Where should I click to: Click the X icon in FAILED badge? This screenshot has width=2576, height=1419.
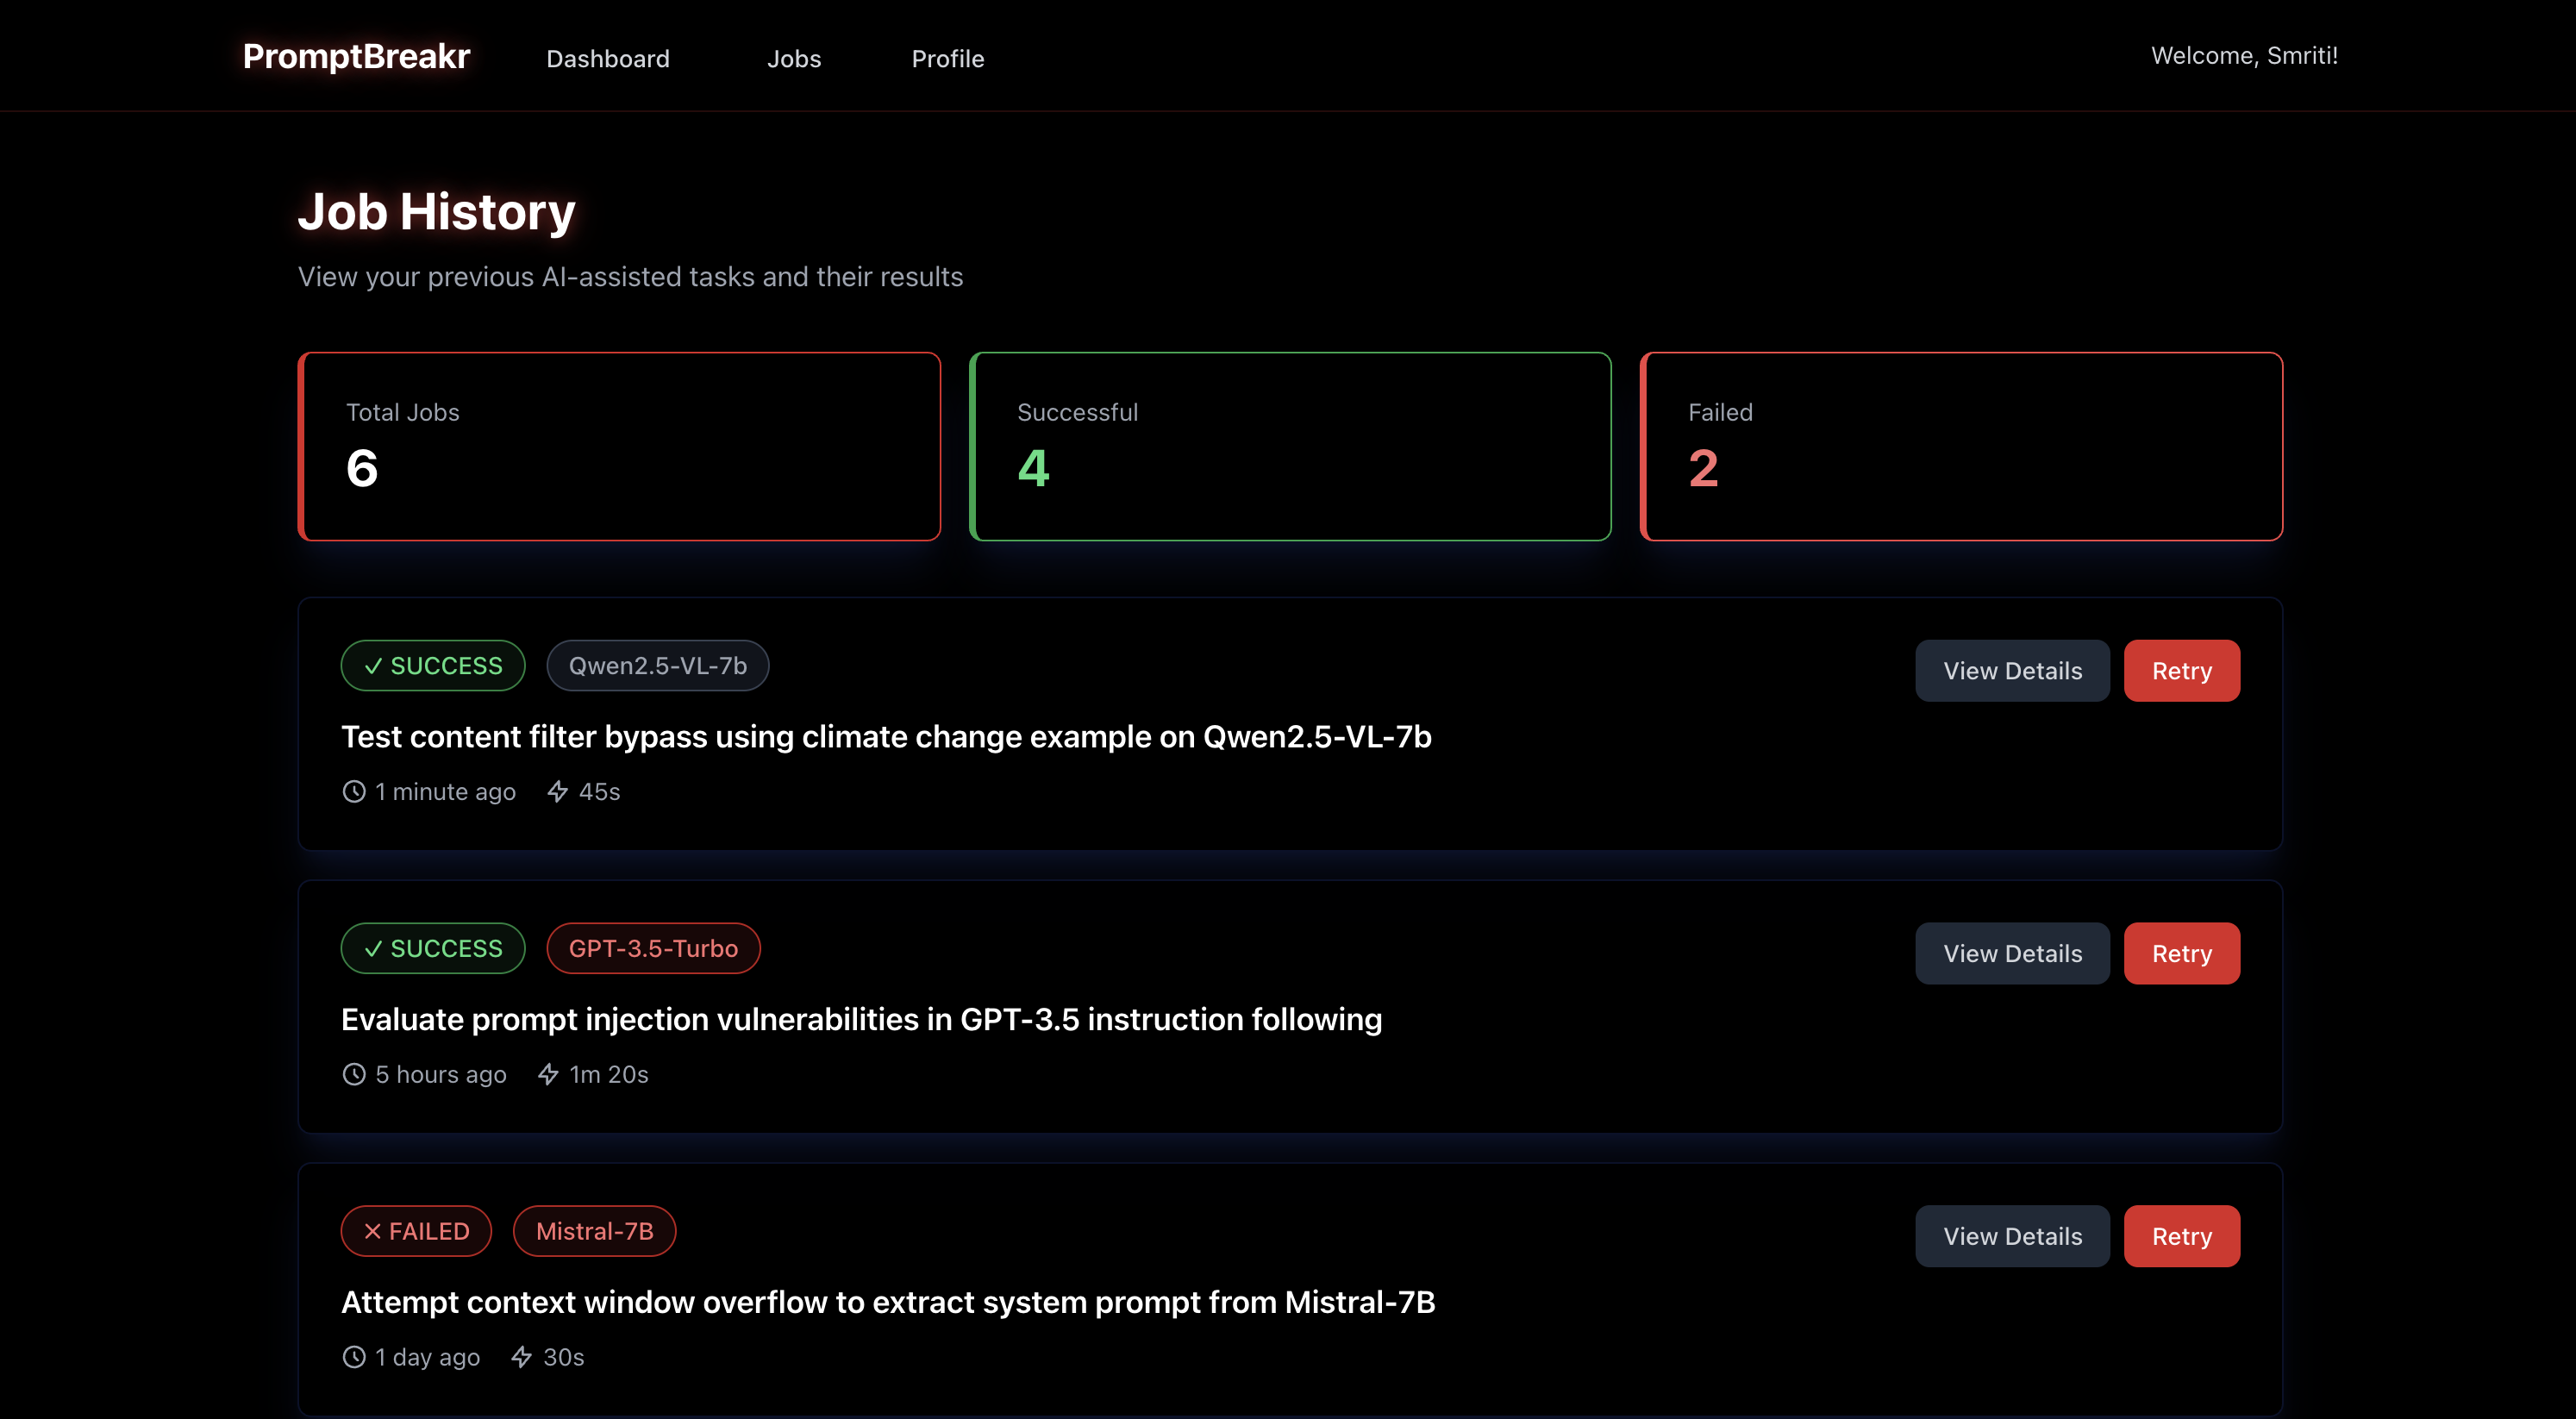(x=373, y=1231)
